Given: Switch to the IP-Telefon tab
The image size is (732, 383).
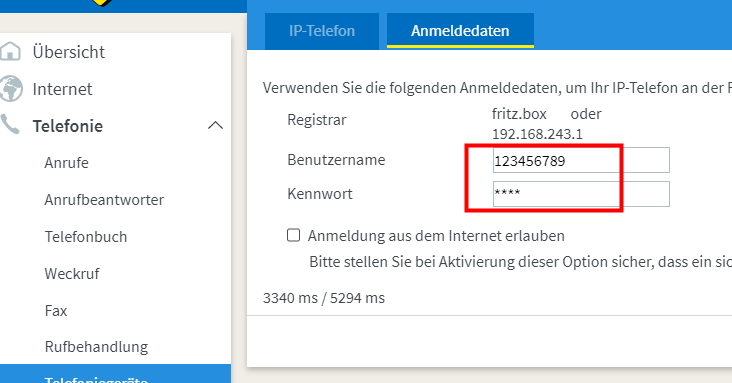Looking at the screenshot, I should point(322,31).
